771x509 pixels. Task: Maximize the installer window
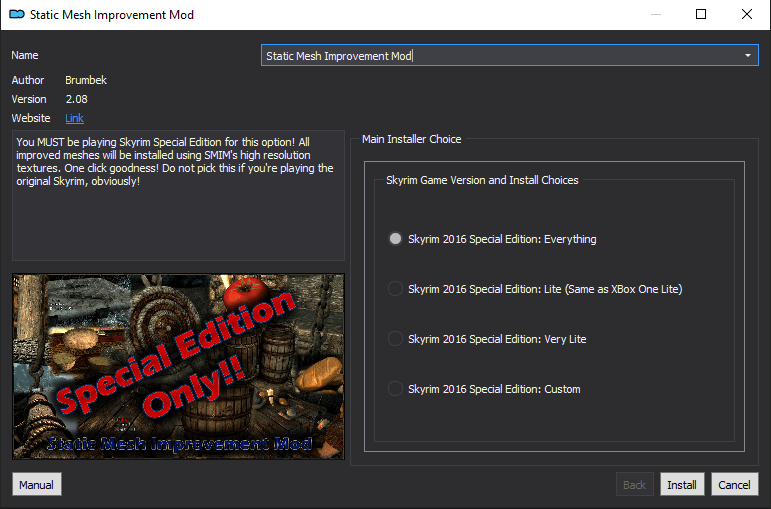(x=701, y=14)
